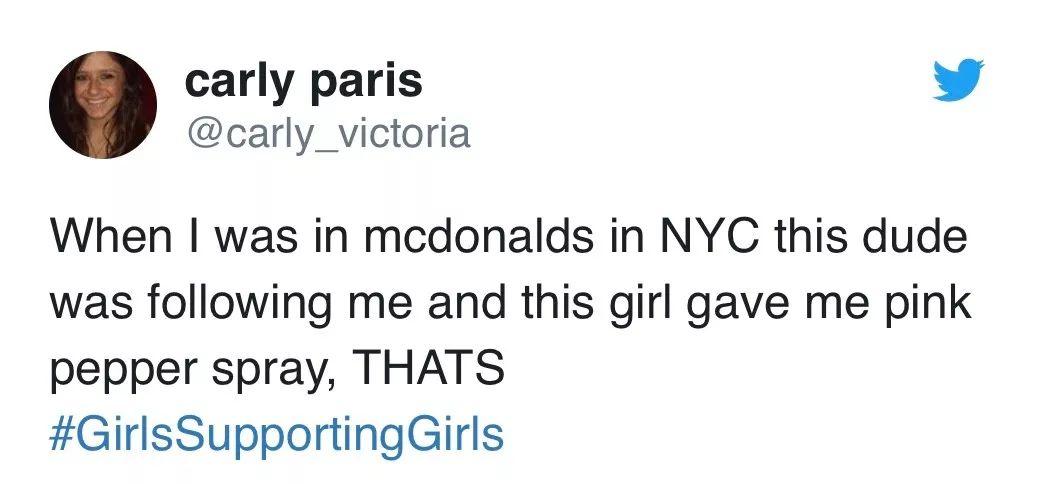Click the word gave in the tweet
The height and width of the screenshot is (484, 1046).
coord(754,306)
